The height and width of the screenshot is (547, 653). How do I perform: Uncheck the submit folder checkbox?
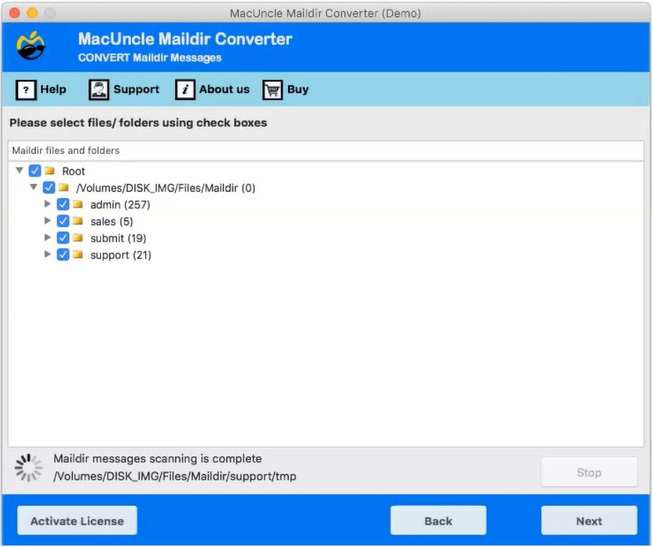[x=63, y=238]
